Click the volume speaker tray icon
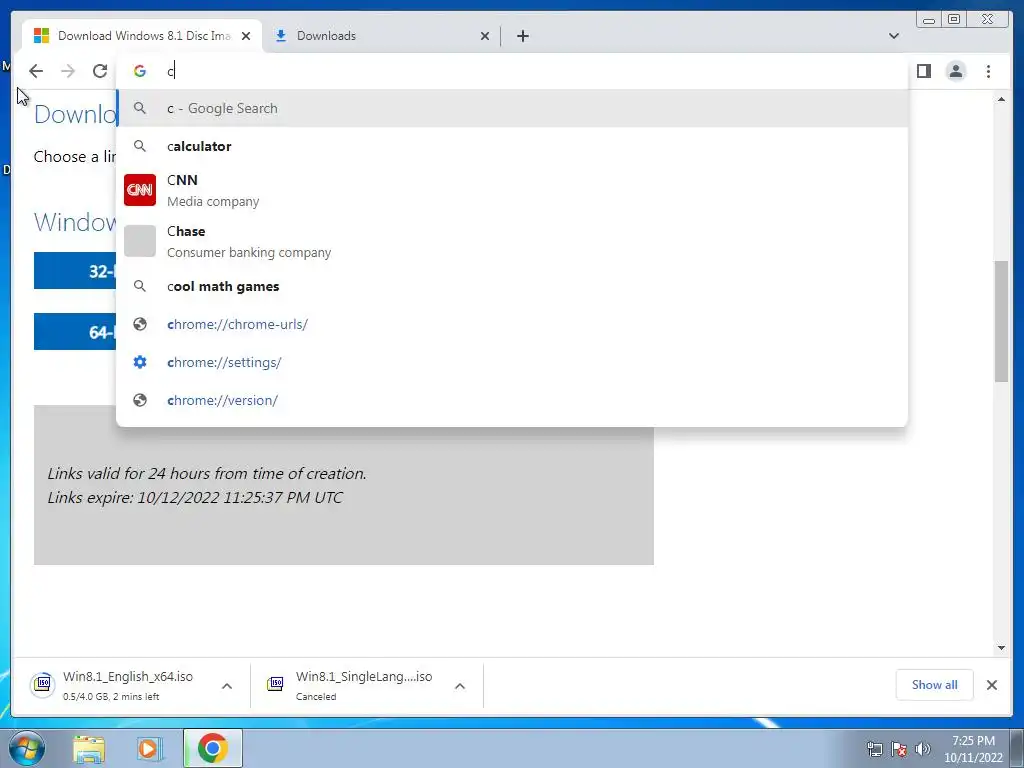Viewport: 1024px width, 768px height. (923, 749)
